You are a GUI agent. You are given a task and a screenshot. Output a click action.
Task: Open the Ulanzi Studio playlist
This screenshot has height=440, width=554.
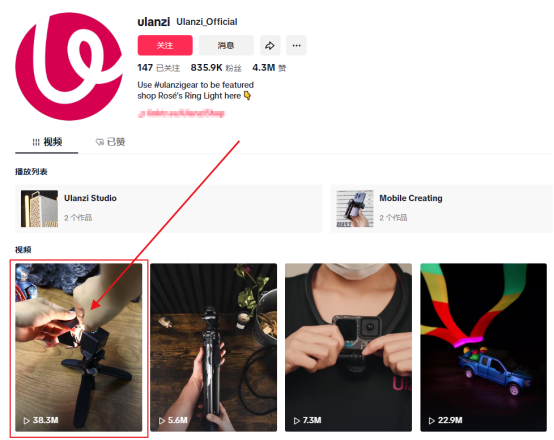(169, 209)
